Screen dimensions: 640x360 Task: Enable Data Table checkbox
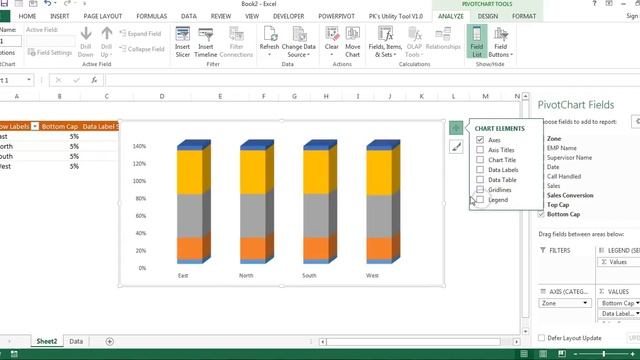[480, 180]
